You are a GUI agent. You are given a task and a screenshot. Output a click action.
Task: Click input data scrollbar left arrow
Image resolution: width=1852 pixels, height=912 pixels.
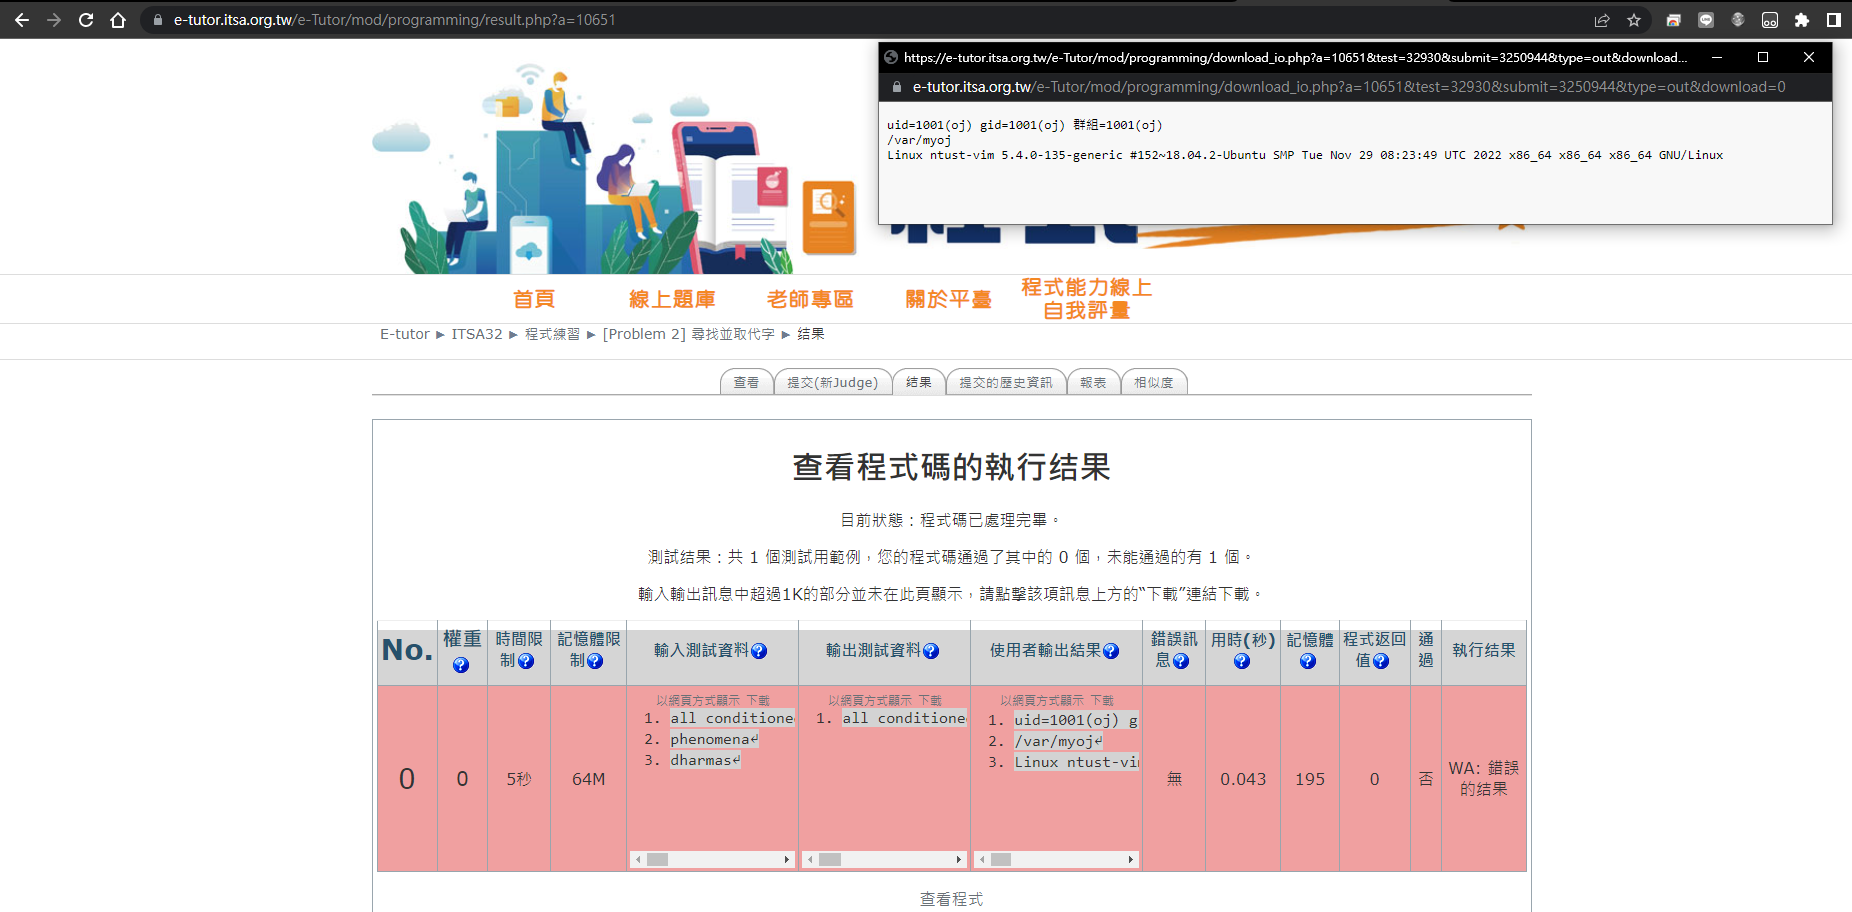coord(638,859)
